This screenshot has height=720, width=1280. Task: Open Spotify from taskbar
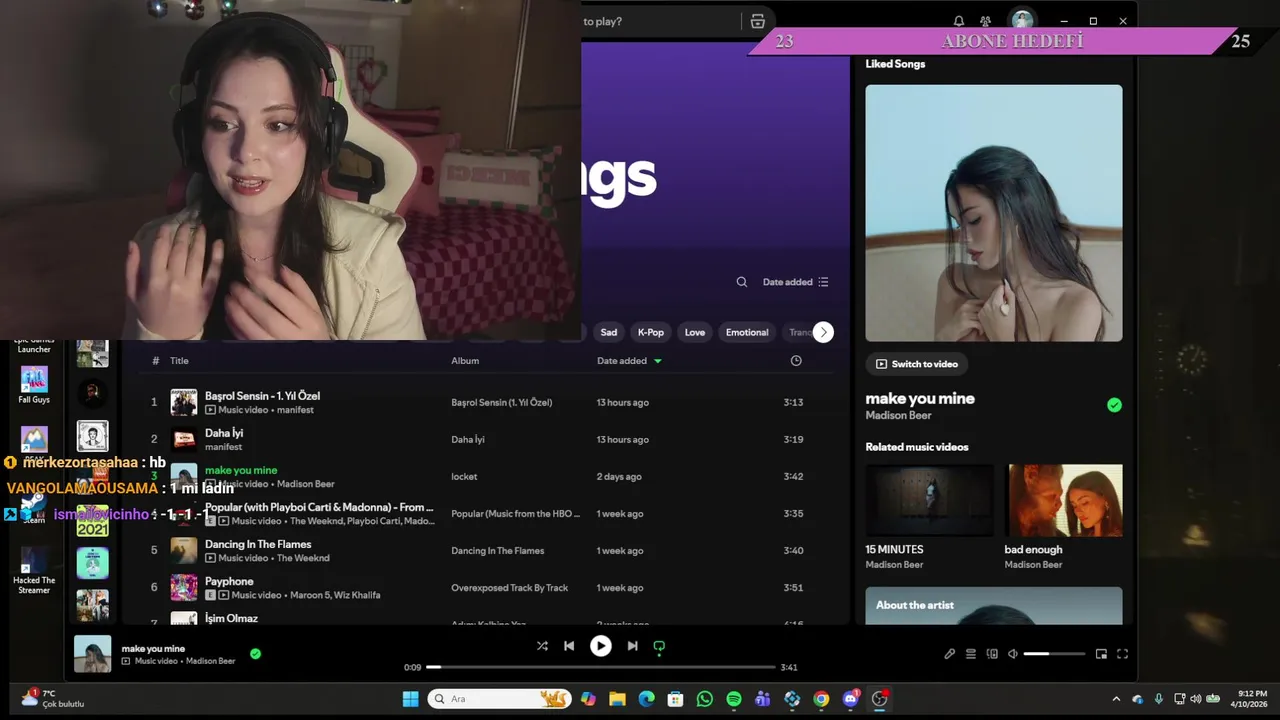point(734,699)
